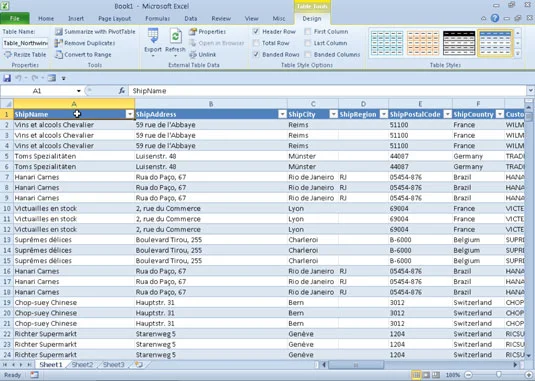The height and width of the screenshot is (381, 535).
Task: Switch to the Insert ribbon tab
Action: coord(76,18)
